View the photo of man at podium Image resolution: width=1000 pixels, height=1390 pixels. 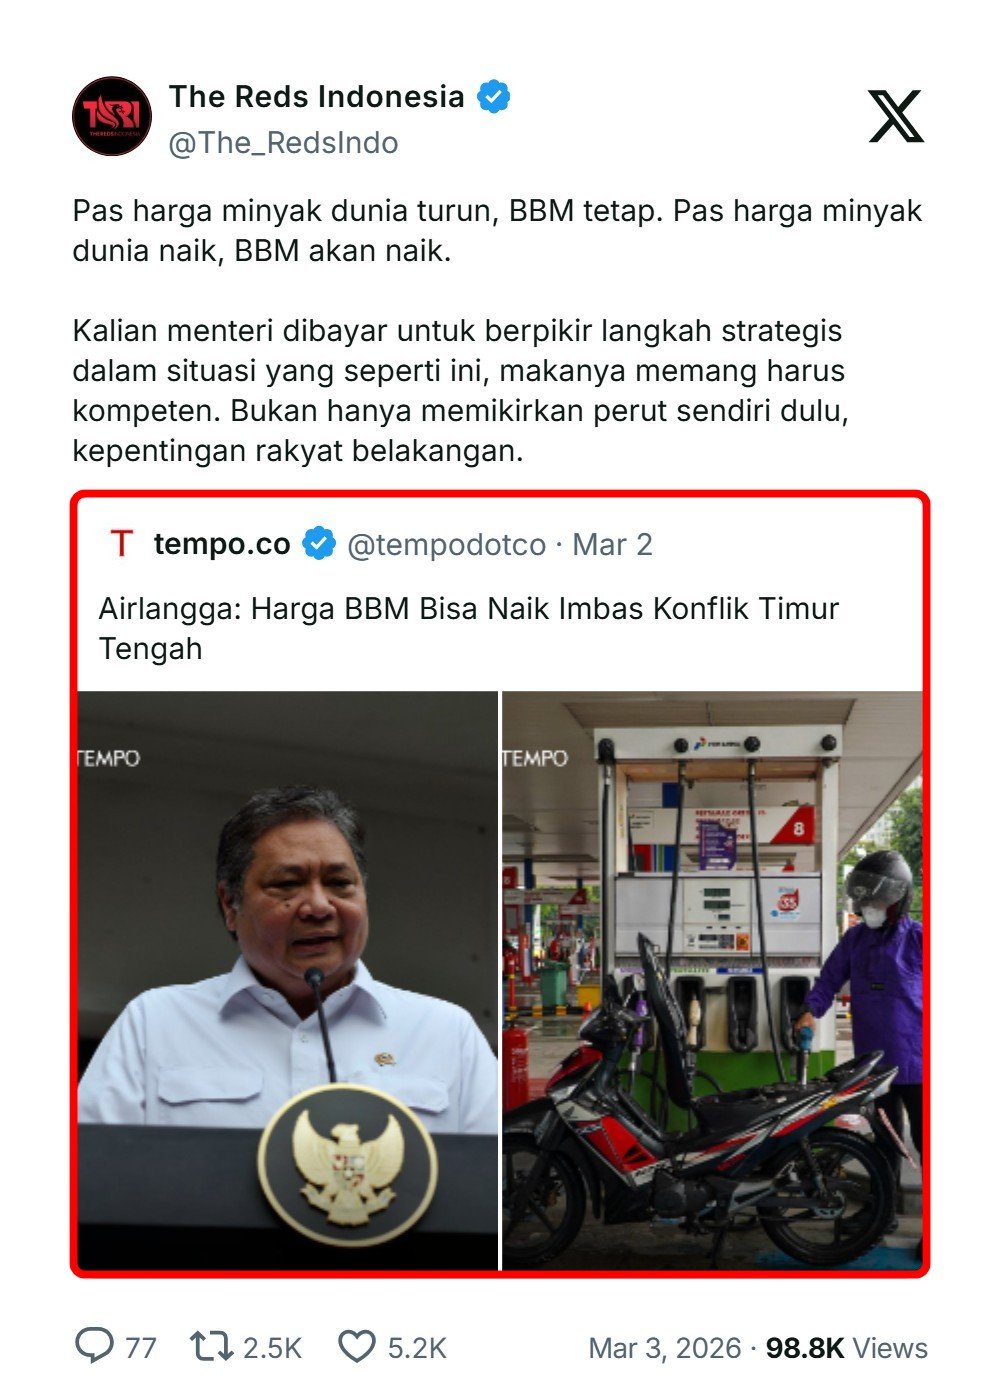pyautogui.click(x=288, y=980)
